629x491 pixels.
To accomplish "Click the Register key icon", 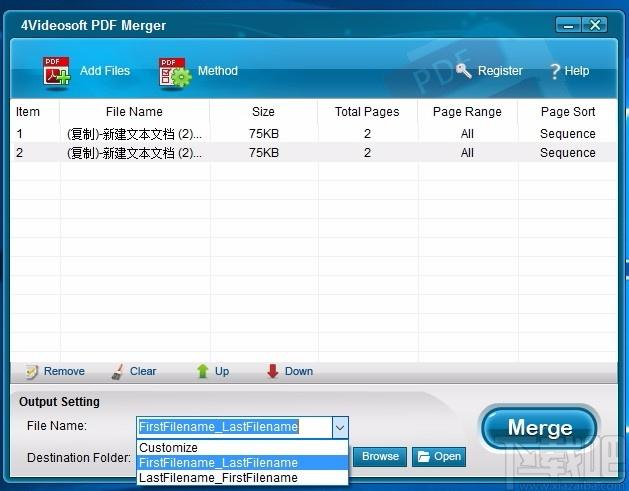I will point(463,71).
